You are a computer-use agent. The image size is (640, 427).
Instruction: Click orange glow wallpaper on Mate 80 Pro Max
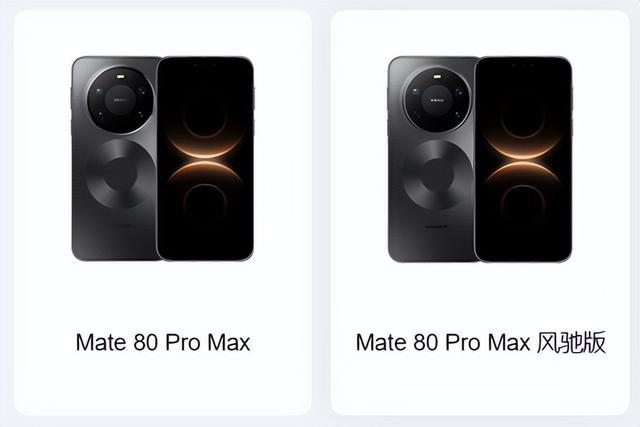pos(204,160)
